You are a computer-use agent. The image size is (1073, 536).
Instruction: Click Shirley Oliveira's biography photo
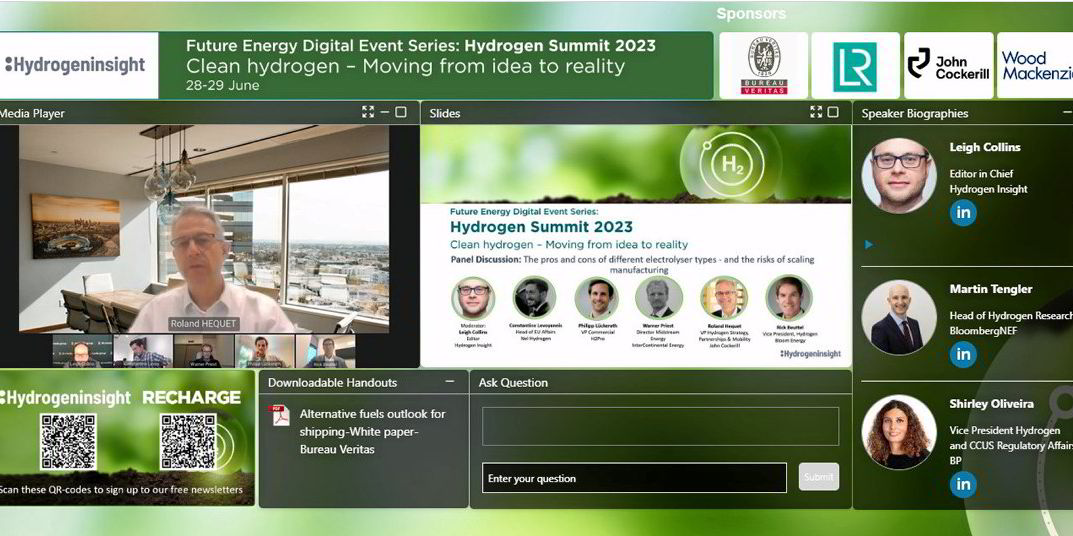899,432
